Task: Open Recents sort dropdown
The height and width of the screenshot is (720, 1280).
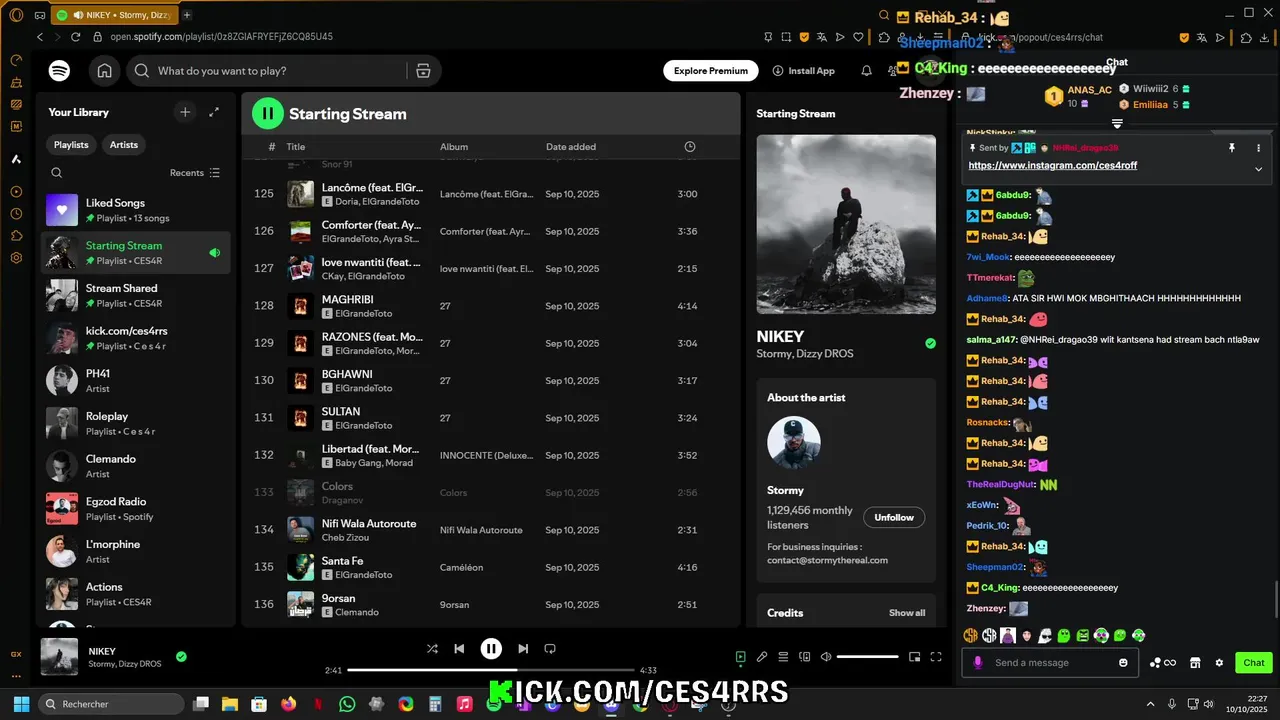Action: coord(195,173)
